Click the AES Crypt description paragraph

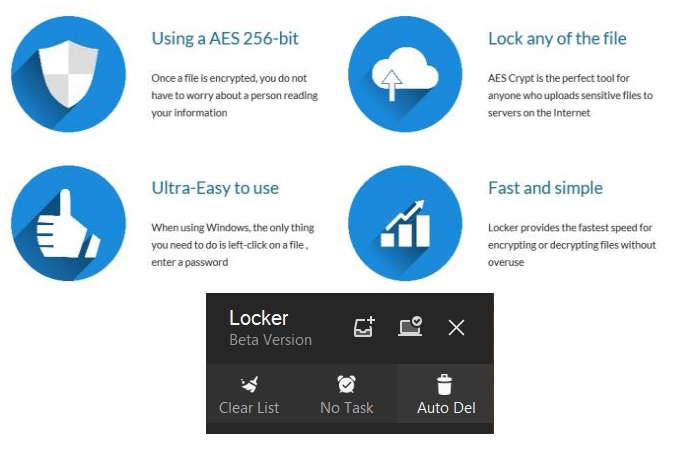click(570, 95)
